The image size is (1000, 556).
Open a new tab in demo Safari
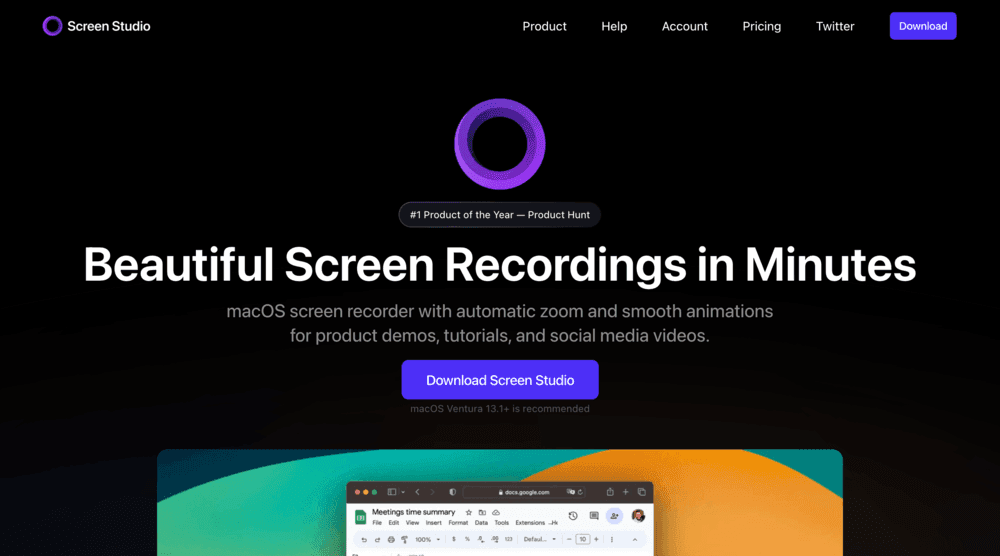pyautogui.click(x=626, y=492)
